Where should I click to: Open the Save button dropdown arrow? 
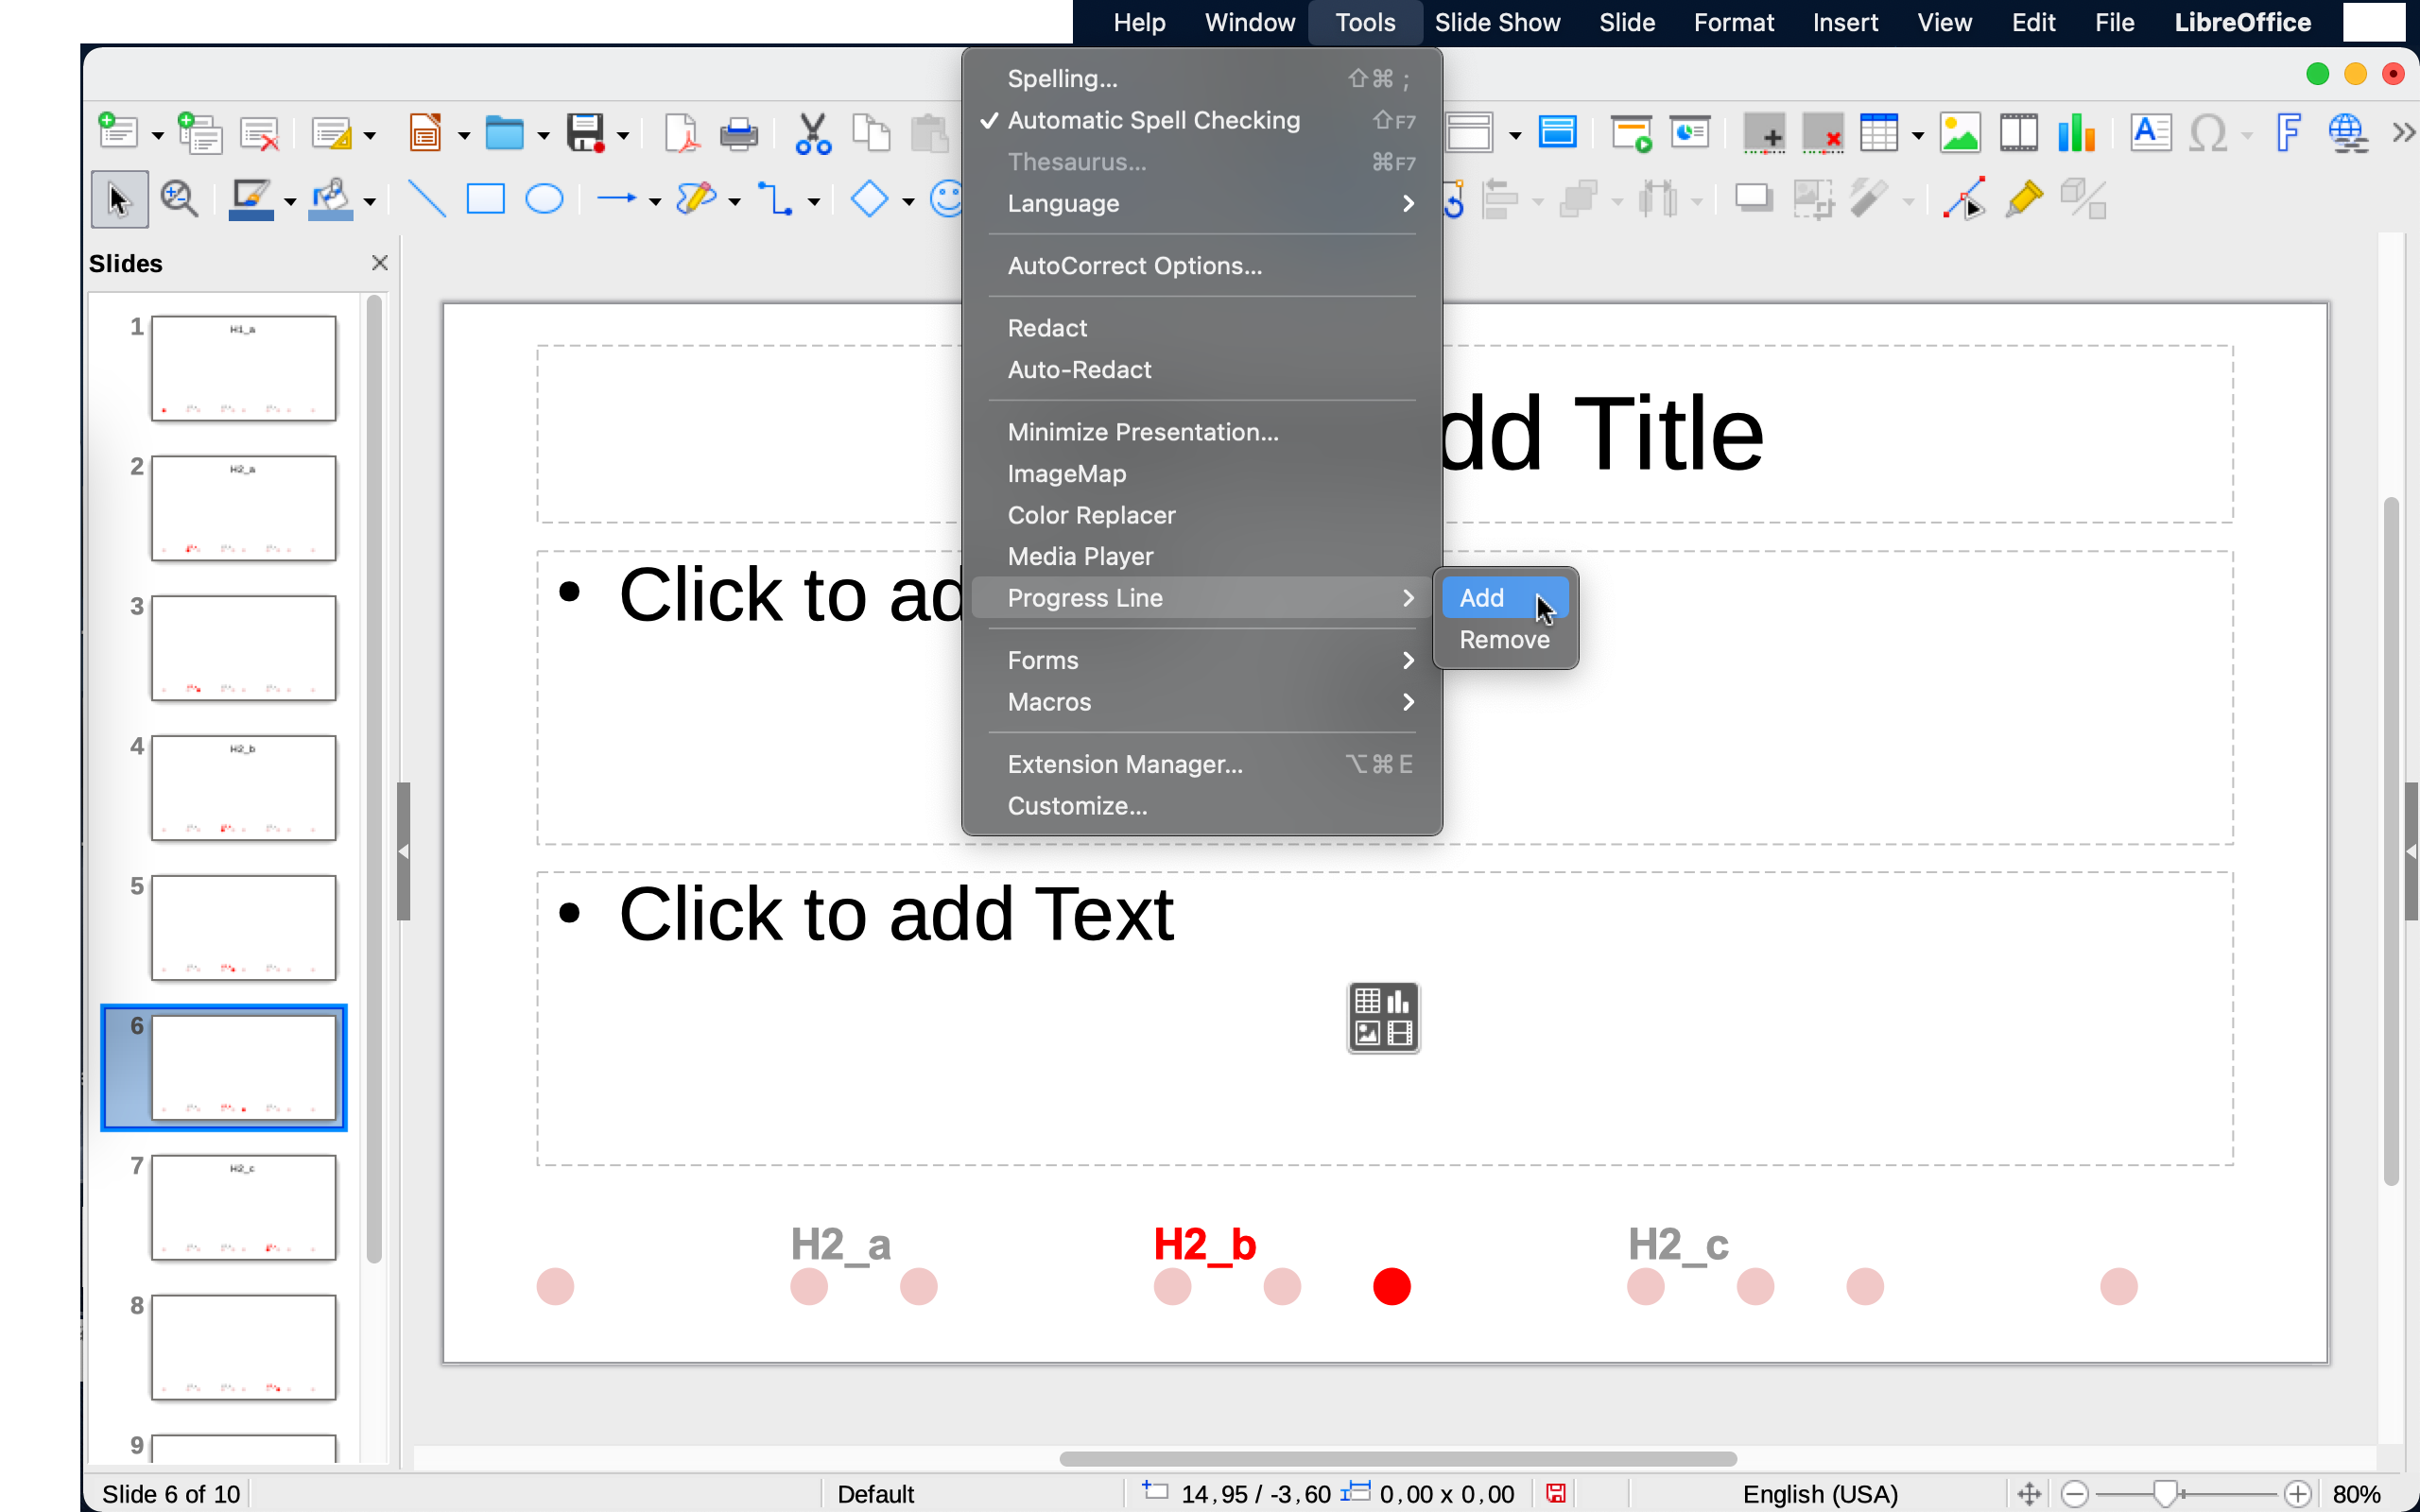(623, 135)
